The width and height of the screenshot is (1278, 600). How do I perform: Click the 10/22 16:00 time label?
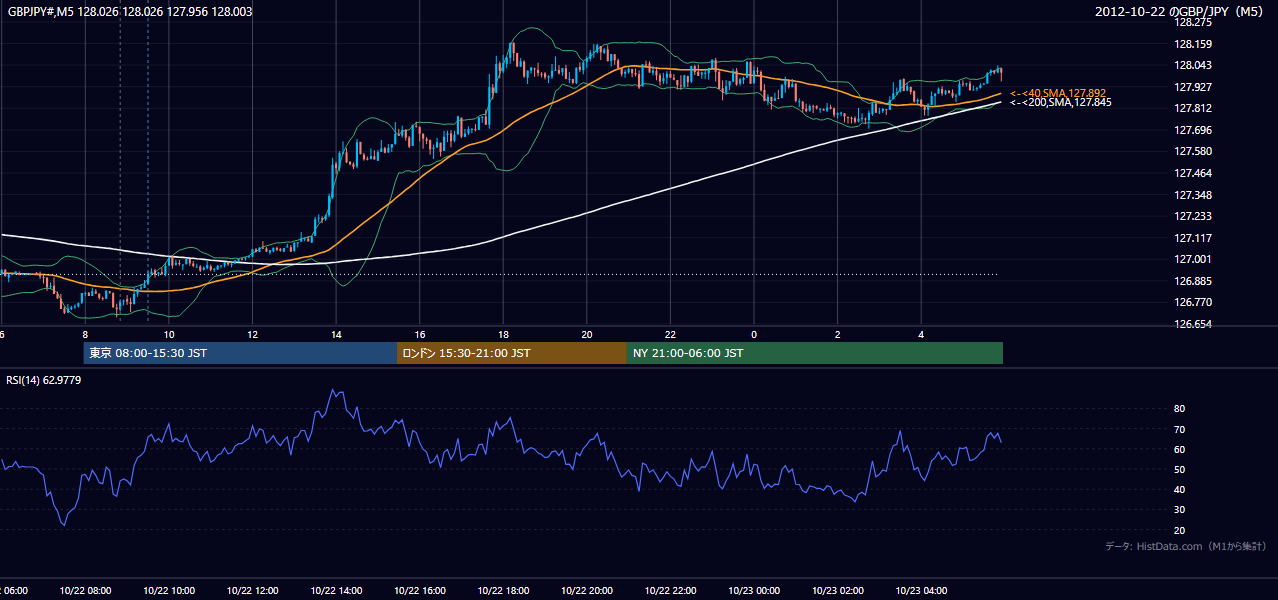point(419,591)
